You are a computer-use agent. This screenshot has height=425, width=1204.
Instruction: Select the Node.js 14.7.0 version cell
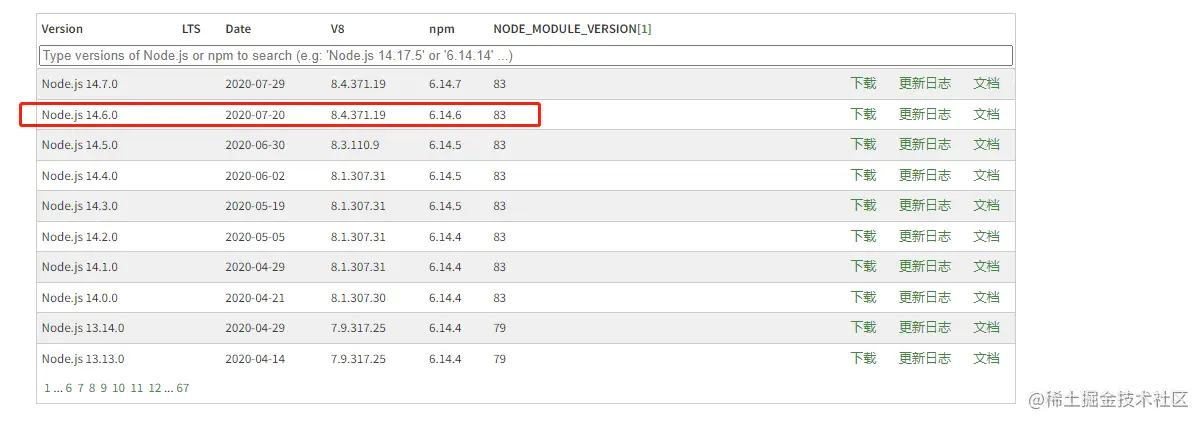pos(79,84)
